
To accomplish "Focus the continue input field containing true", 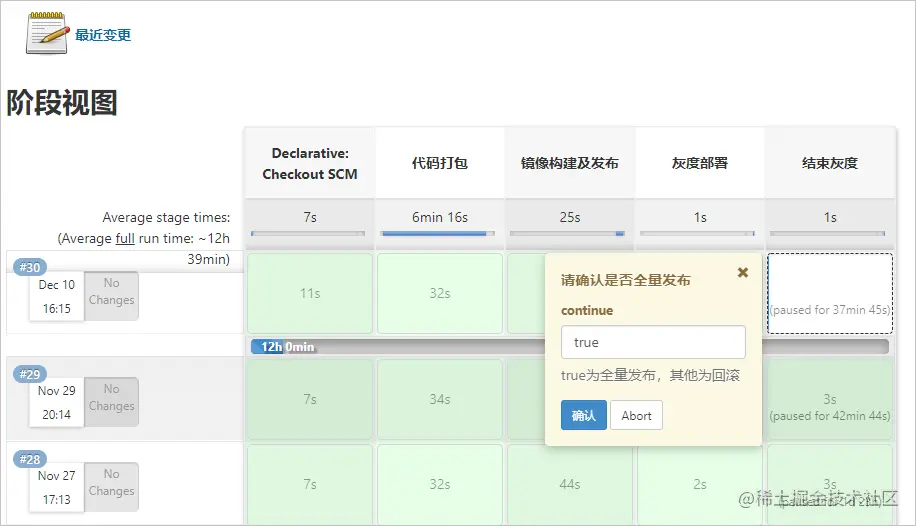I will pos(653,342).
